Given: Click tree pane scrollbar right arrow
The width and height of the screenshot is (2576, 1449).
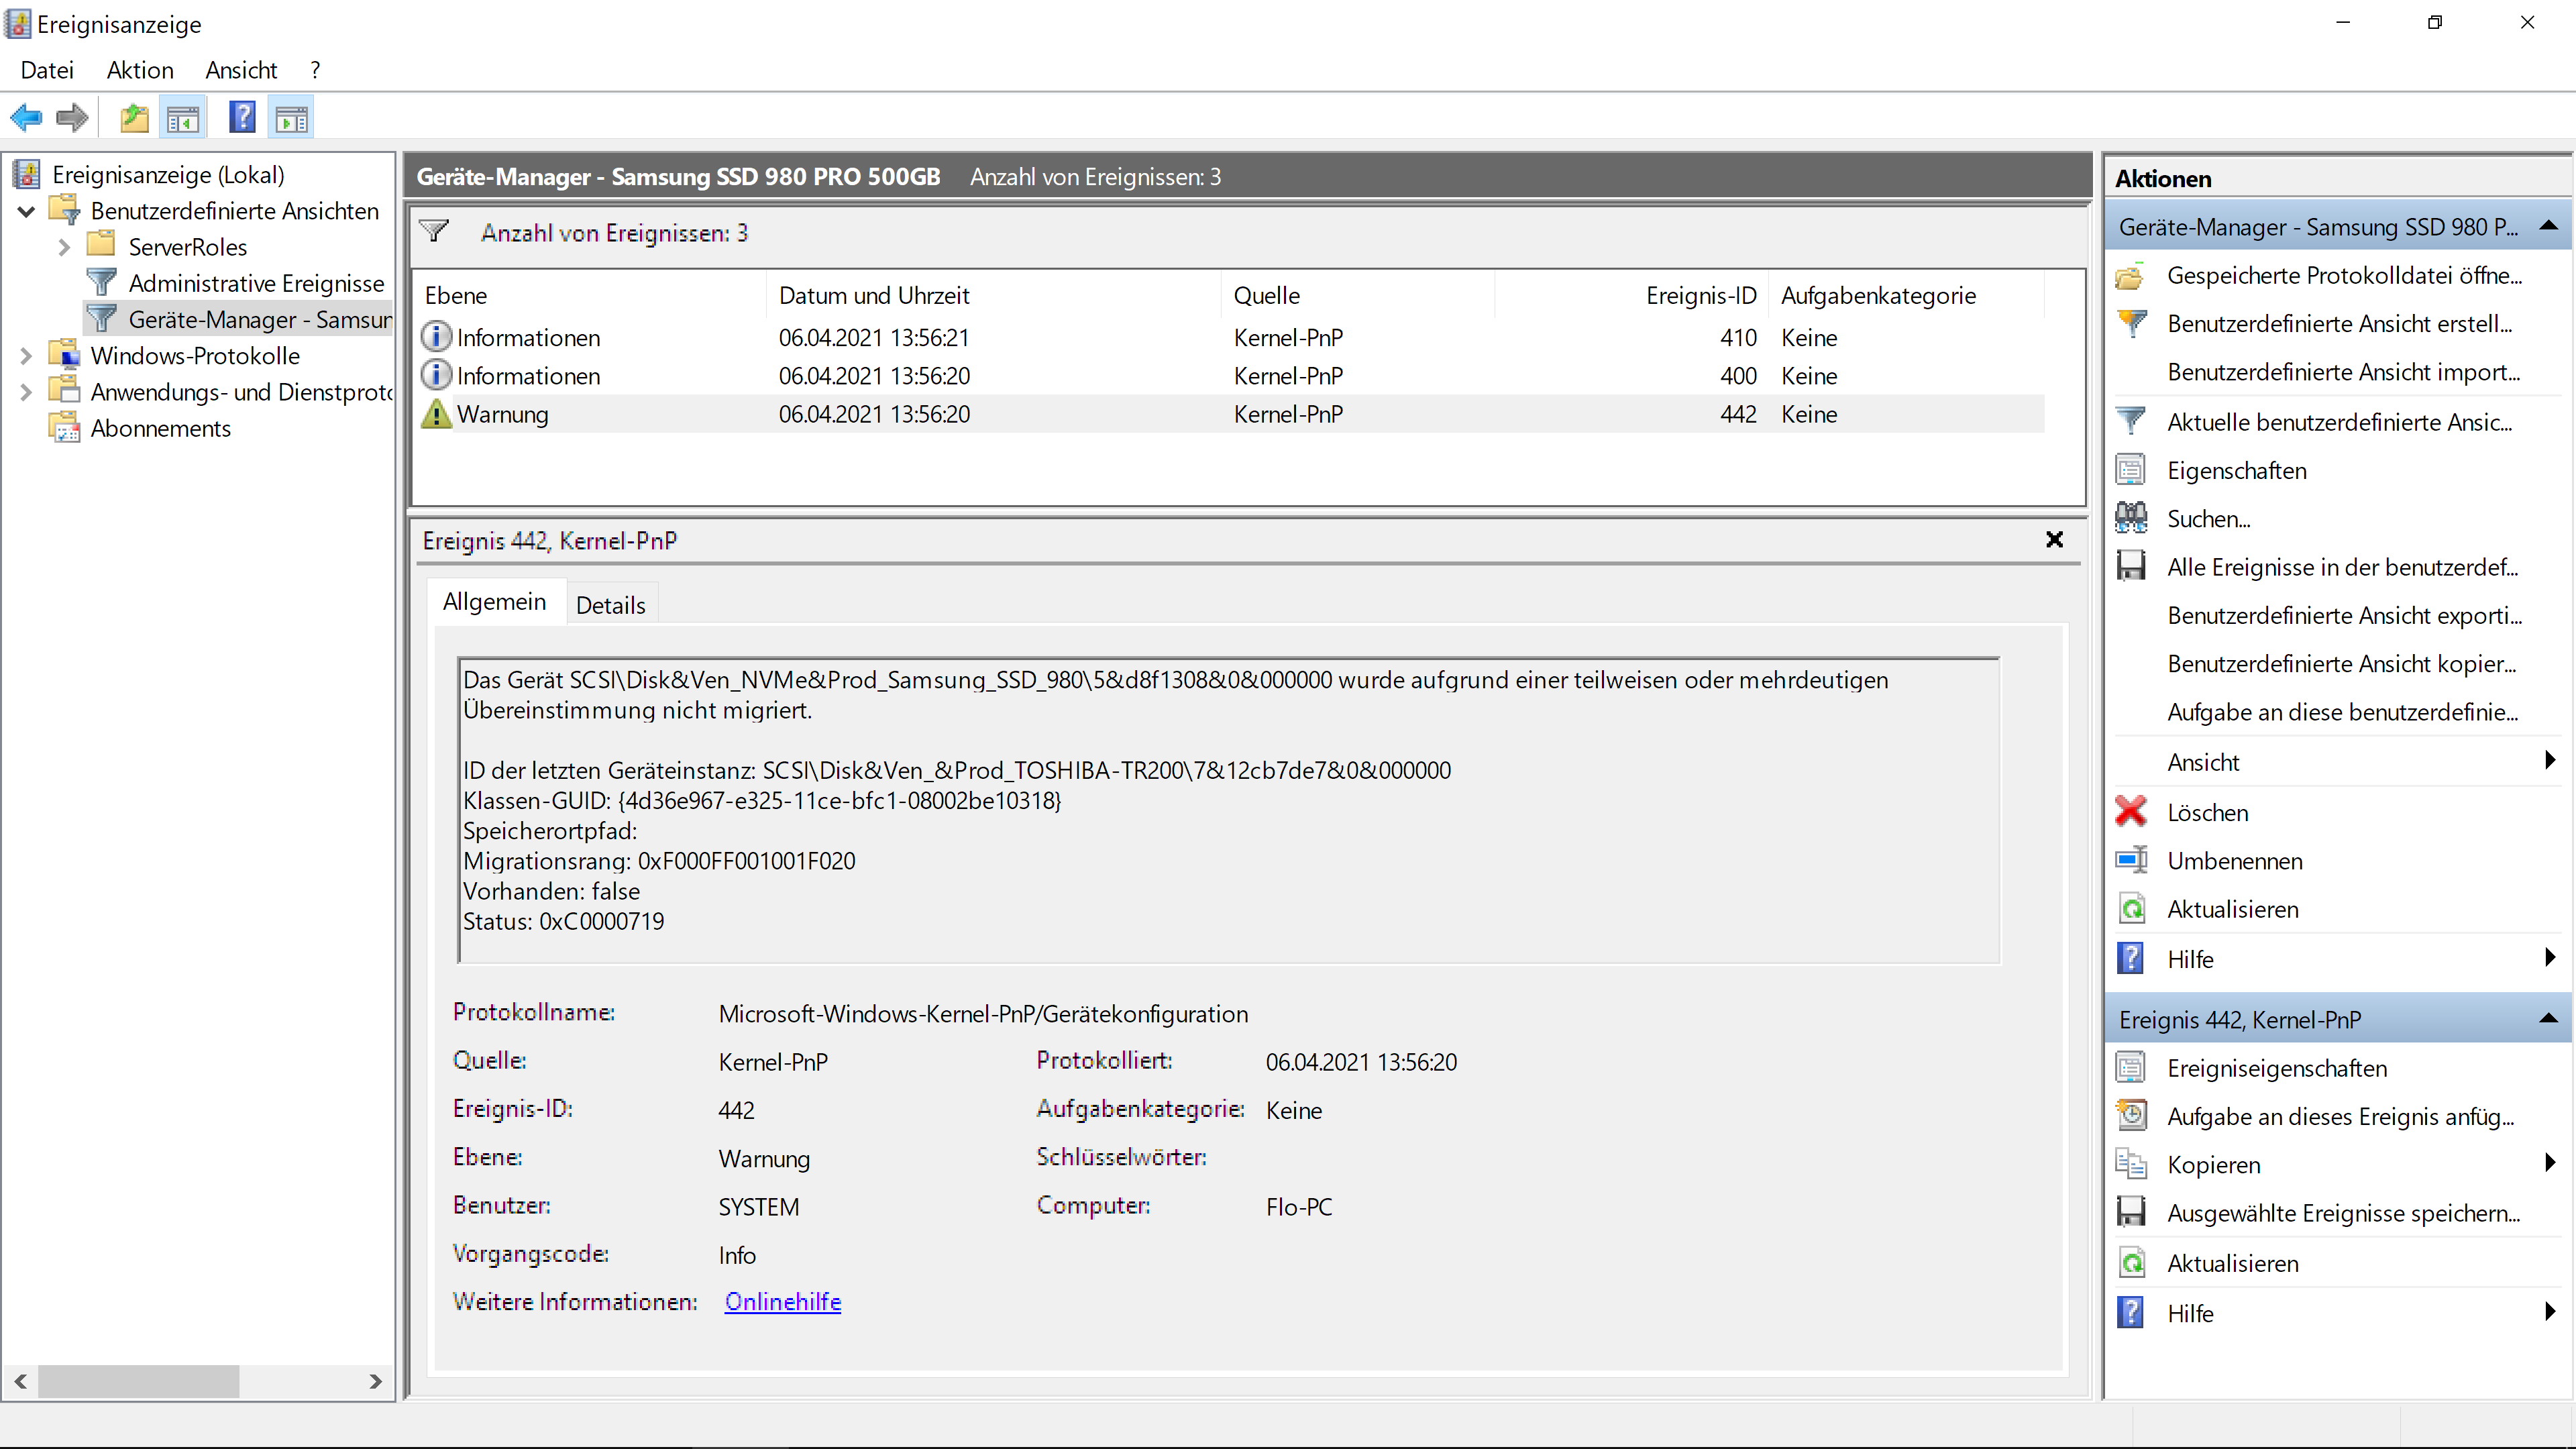Looking at the screenshot, I should tap(375, 1382).
